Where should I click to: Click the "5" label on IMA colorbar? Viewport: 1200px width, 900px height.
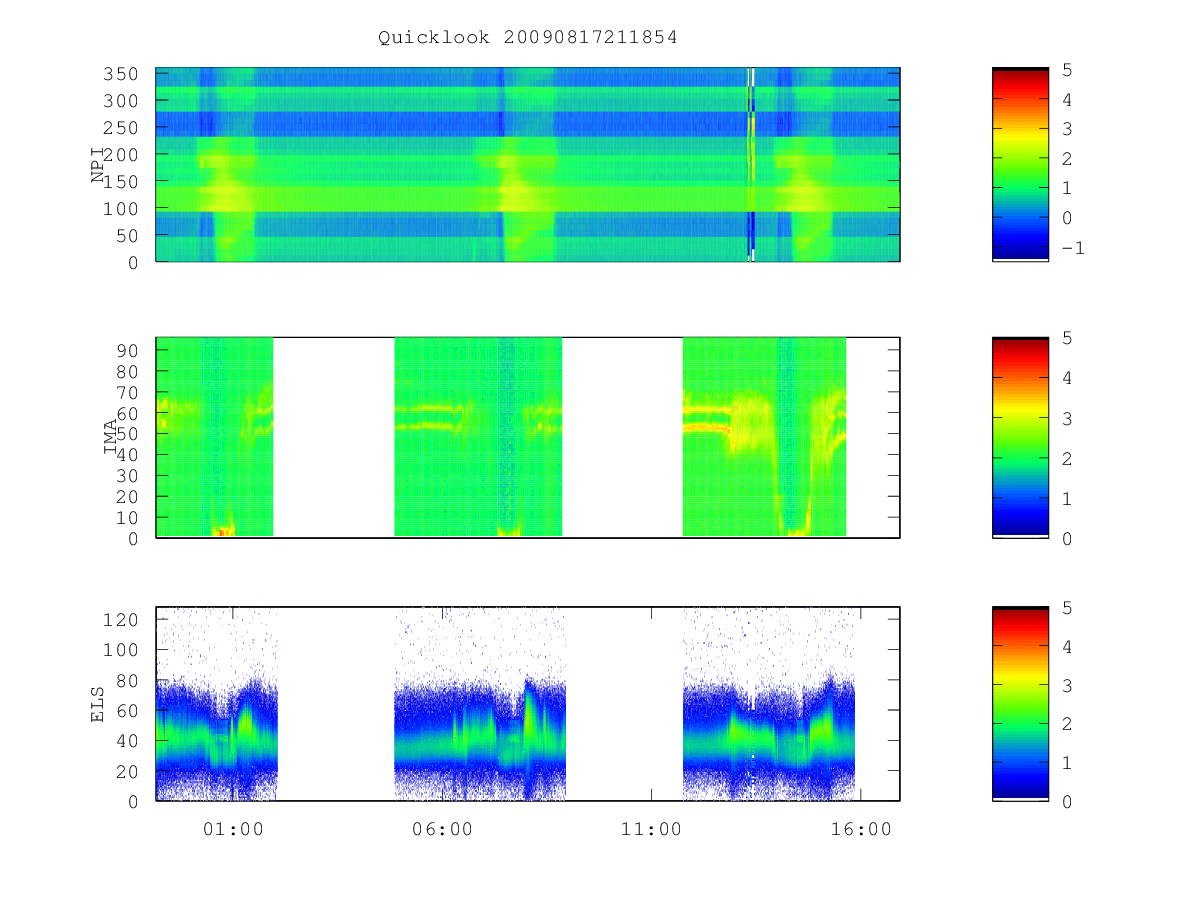click(x=1067, y=338)
